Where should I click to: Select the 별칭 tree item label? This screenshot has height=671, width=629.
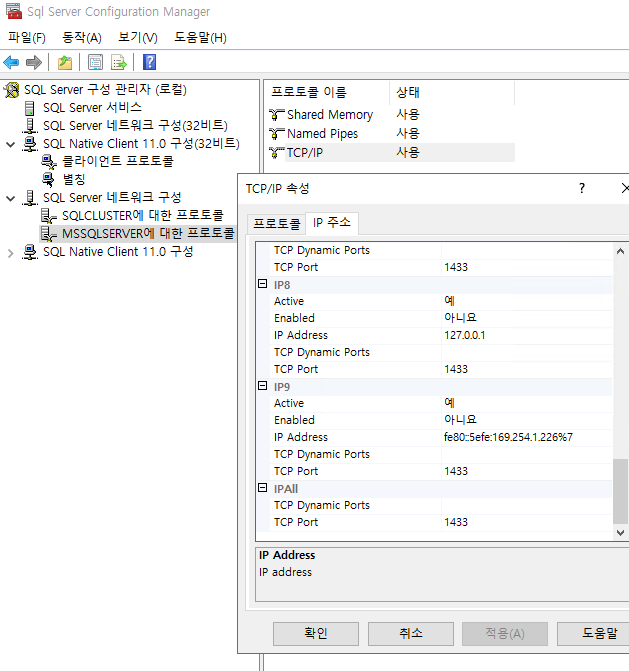coord(74,180)
